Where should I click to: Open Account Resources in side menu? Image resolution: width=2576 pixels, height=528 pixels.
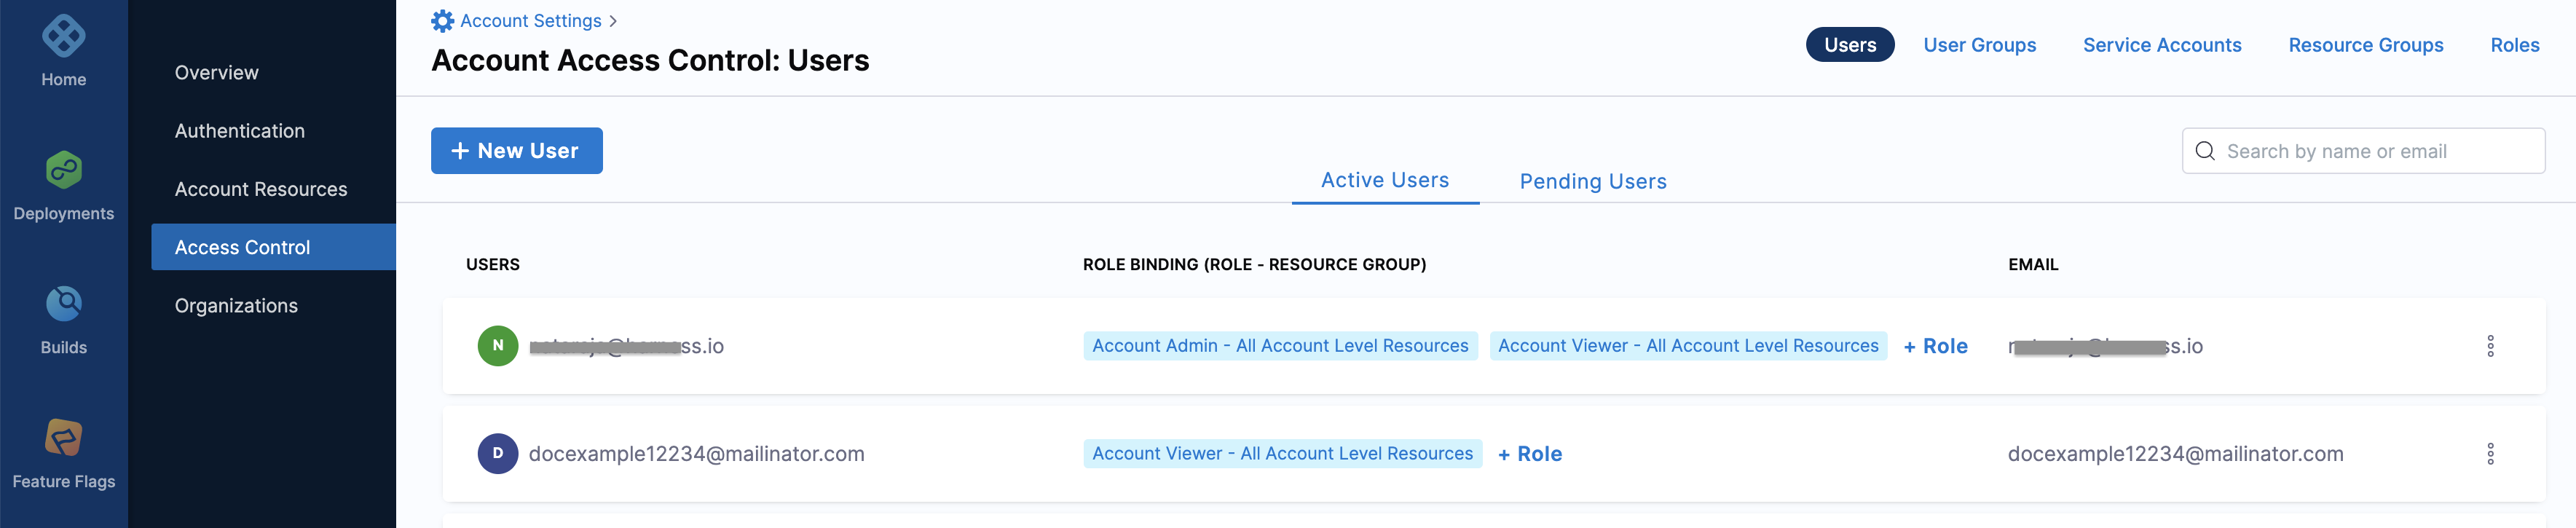261,189
